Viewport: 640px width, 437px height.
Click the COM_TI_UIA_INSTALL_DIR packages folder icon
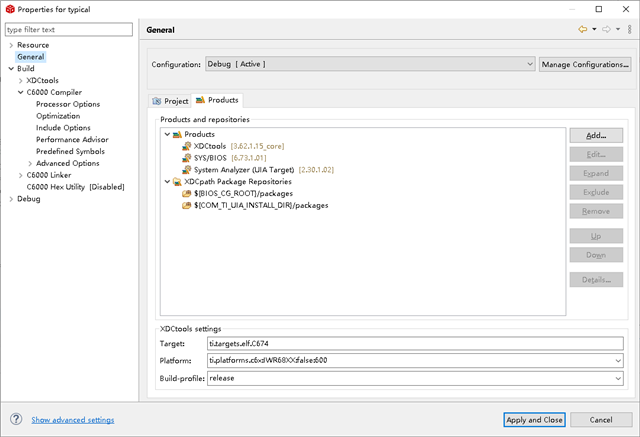(186, 206)
